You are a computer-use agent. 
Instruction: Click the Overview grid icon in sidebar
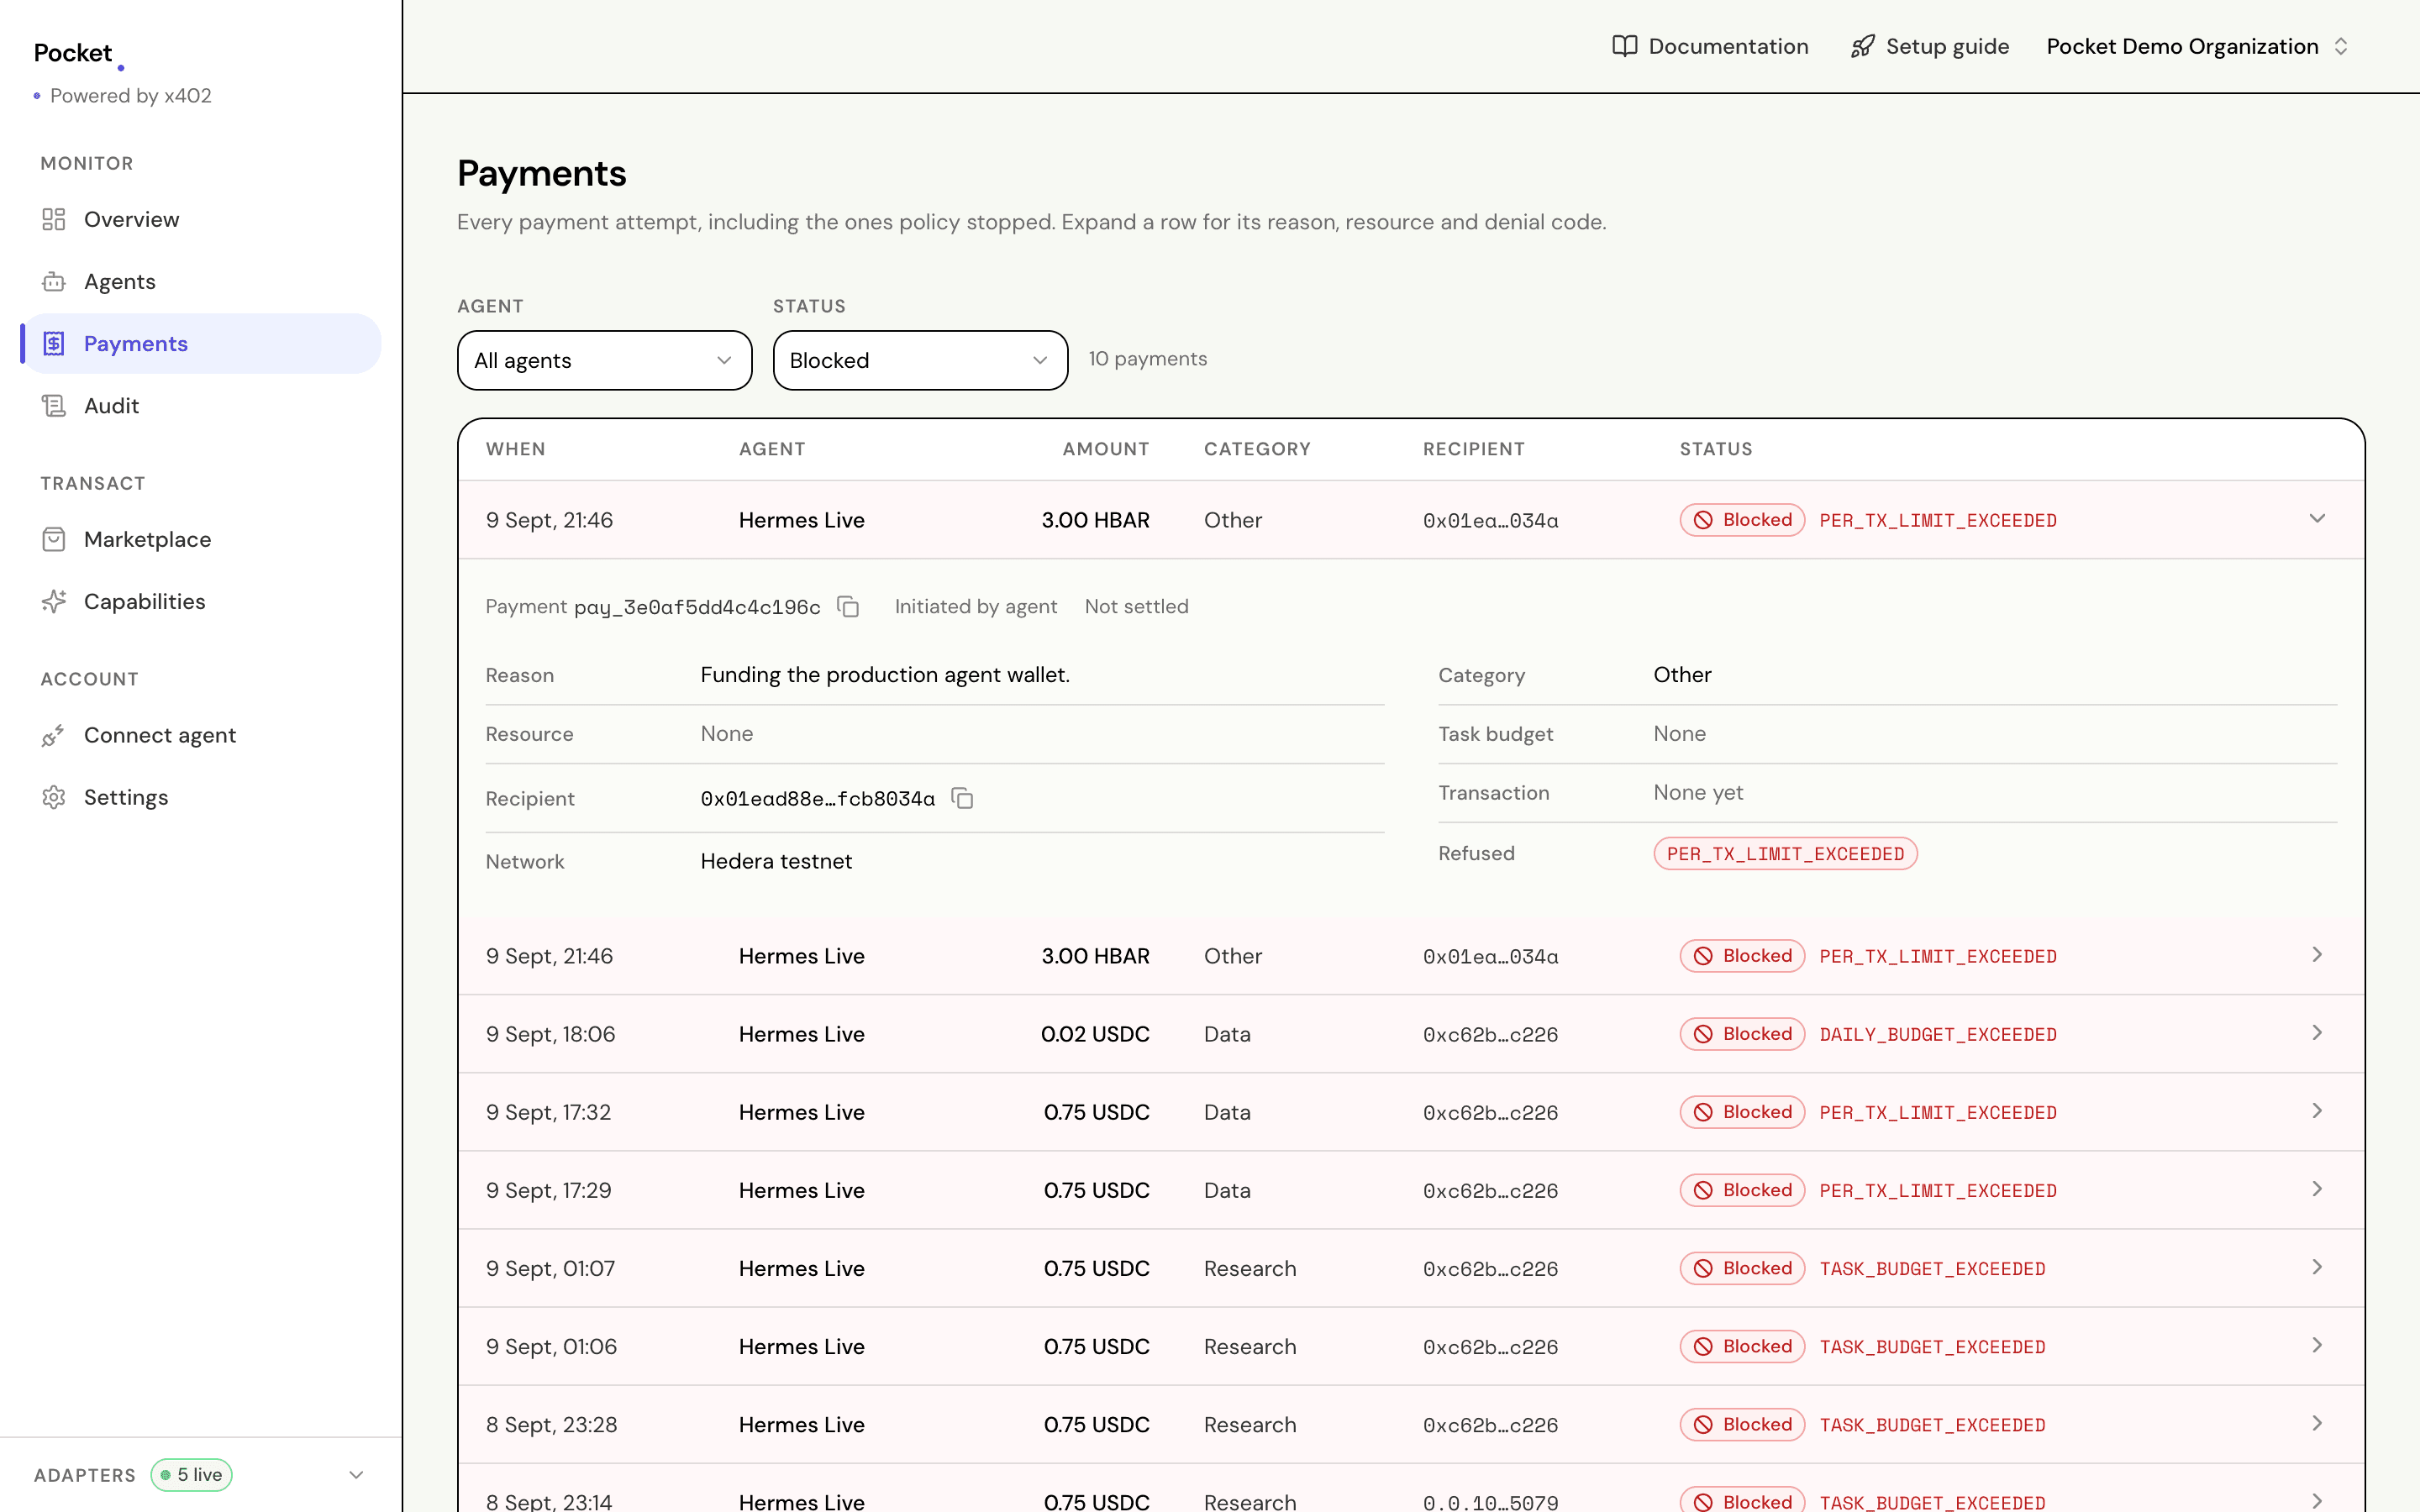(x=54, y=219)
